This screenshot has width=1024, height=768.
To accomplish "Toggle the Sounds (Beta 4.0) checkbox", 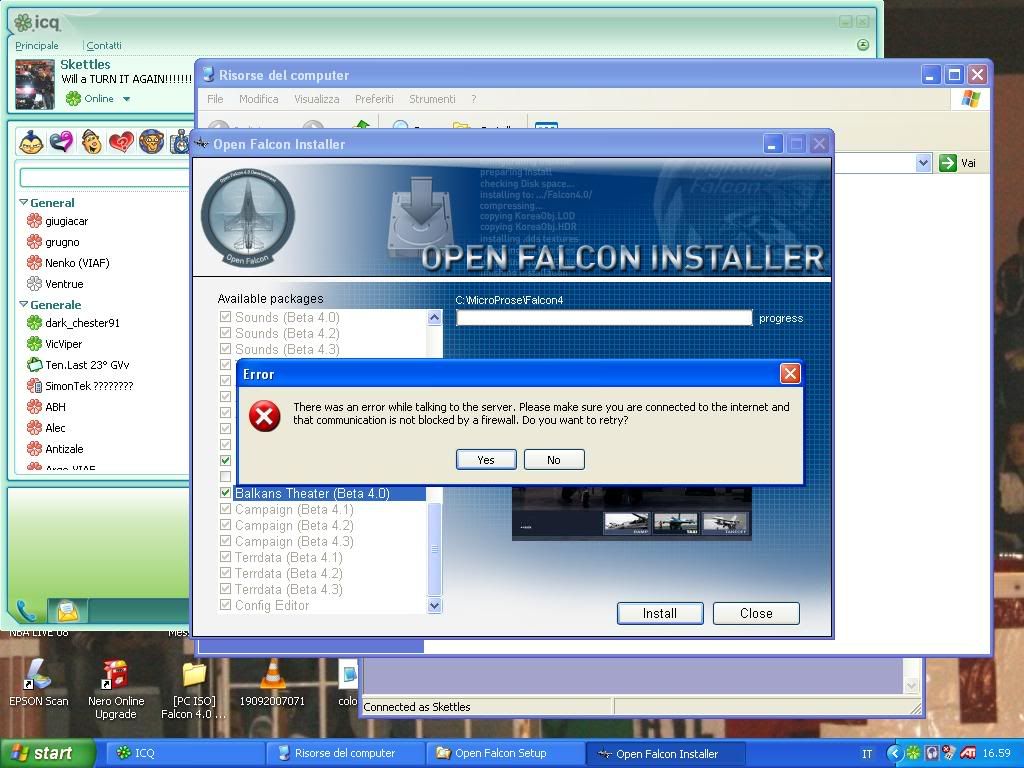I will (225, 317).
